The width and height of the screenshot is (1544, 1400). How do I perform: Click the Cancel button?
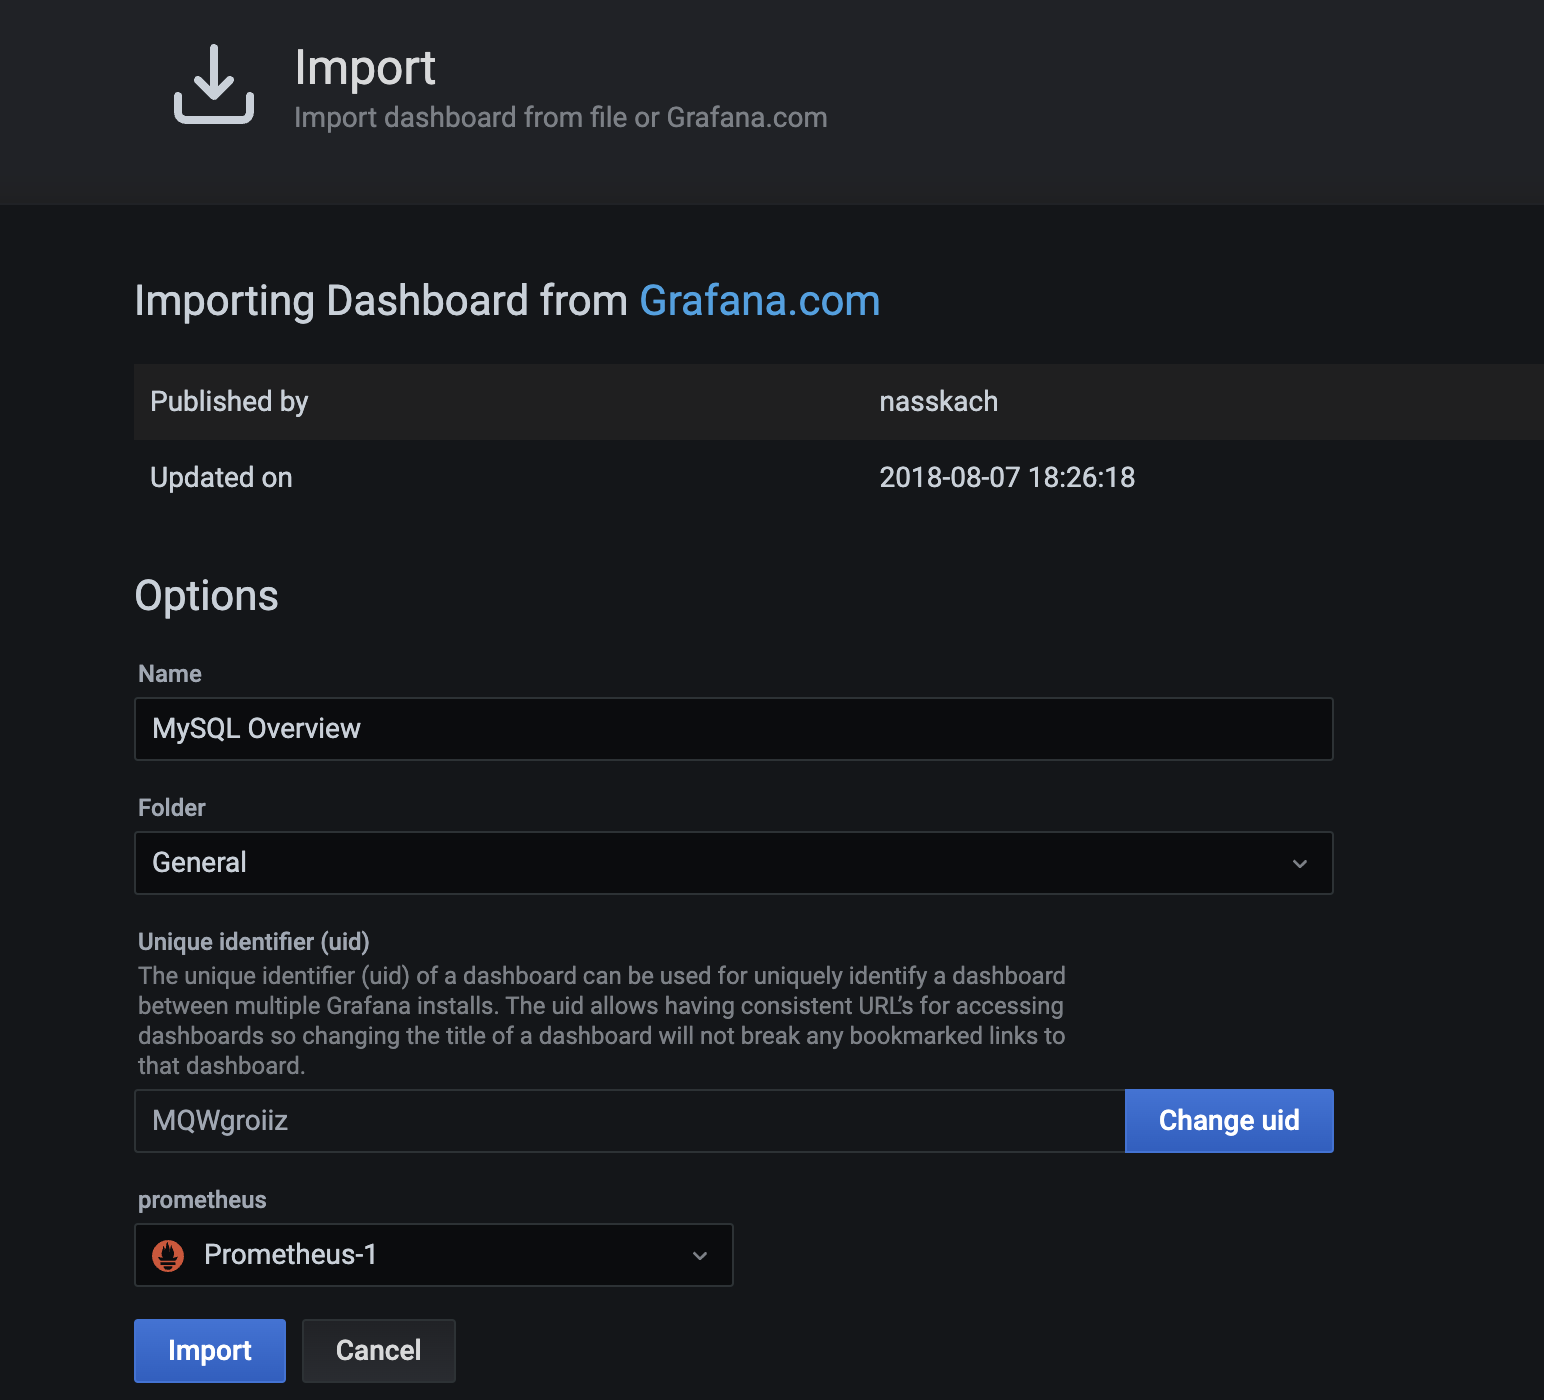tap(379, 1351)
